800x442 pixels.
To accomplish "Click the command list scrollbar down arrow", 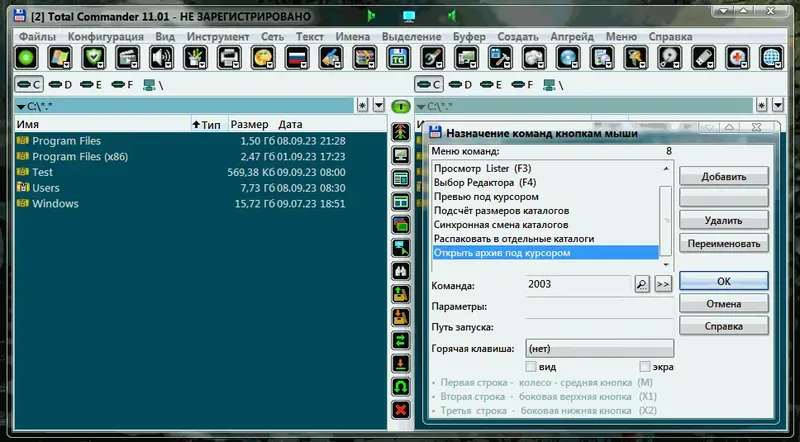I will tap(666, 264).
